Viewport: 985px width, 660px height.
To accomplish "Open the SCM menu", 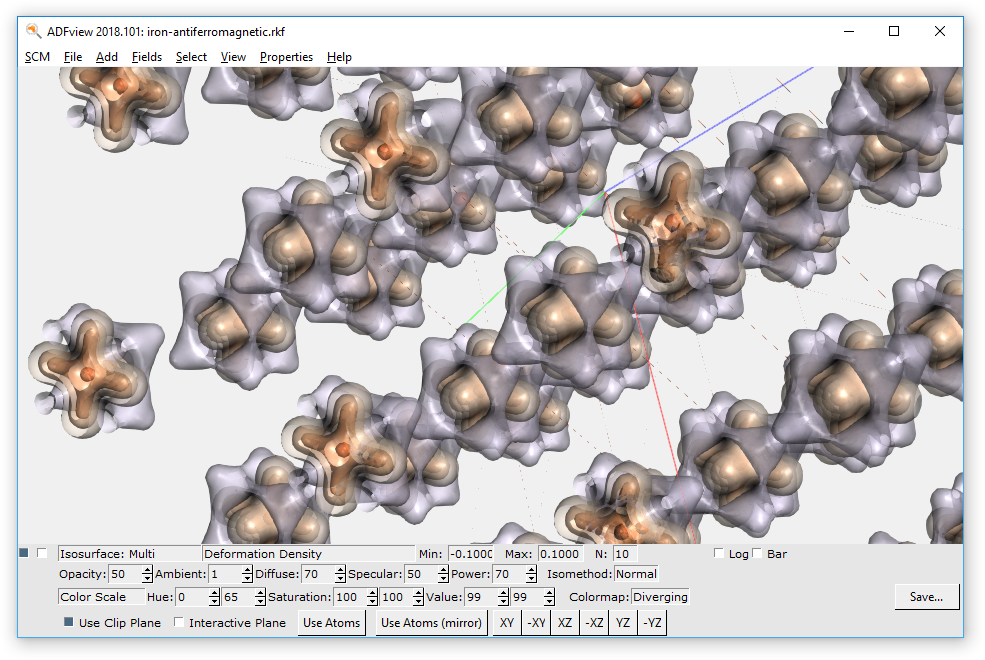I will 37,57.
